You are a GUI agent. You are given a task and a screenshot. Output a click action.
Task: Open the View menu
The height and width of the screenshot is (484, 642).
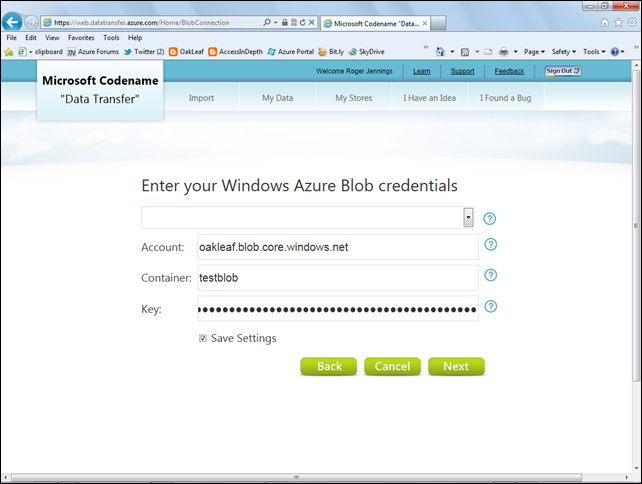click(52, 38)
